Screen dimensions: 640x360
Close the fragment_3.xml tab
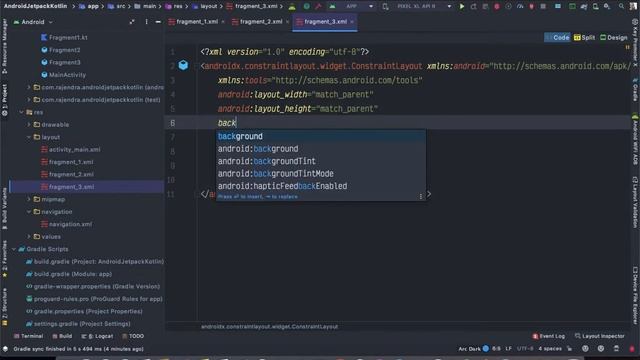[352, 22]
